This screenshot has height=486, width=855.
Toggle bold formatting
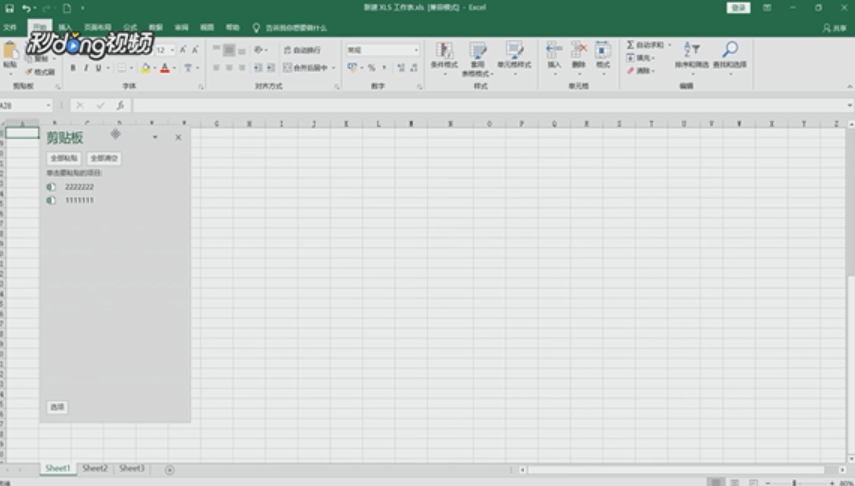tap(73, 68)
